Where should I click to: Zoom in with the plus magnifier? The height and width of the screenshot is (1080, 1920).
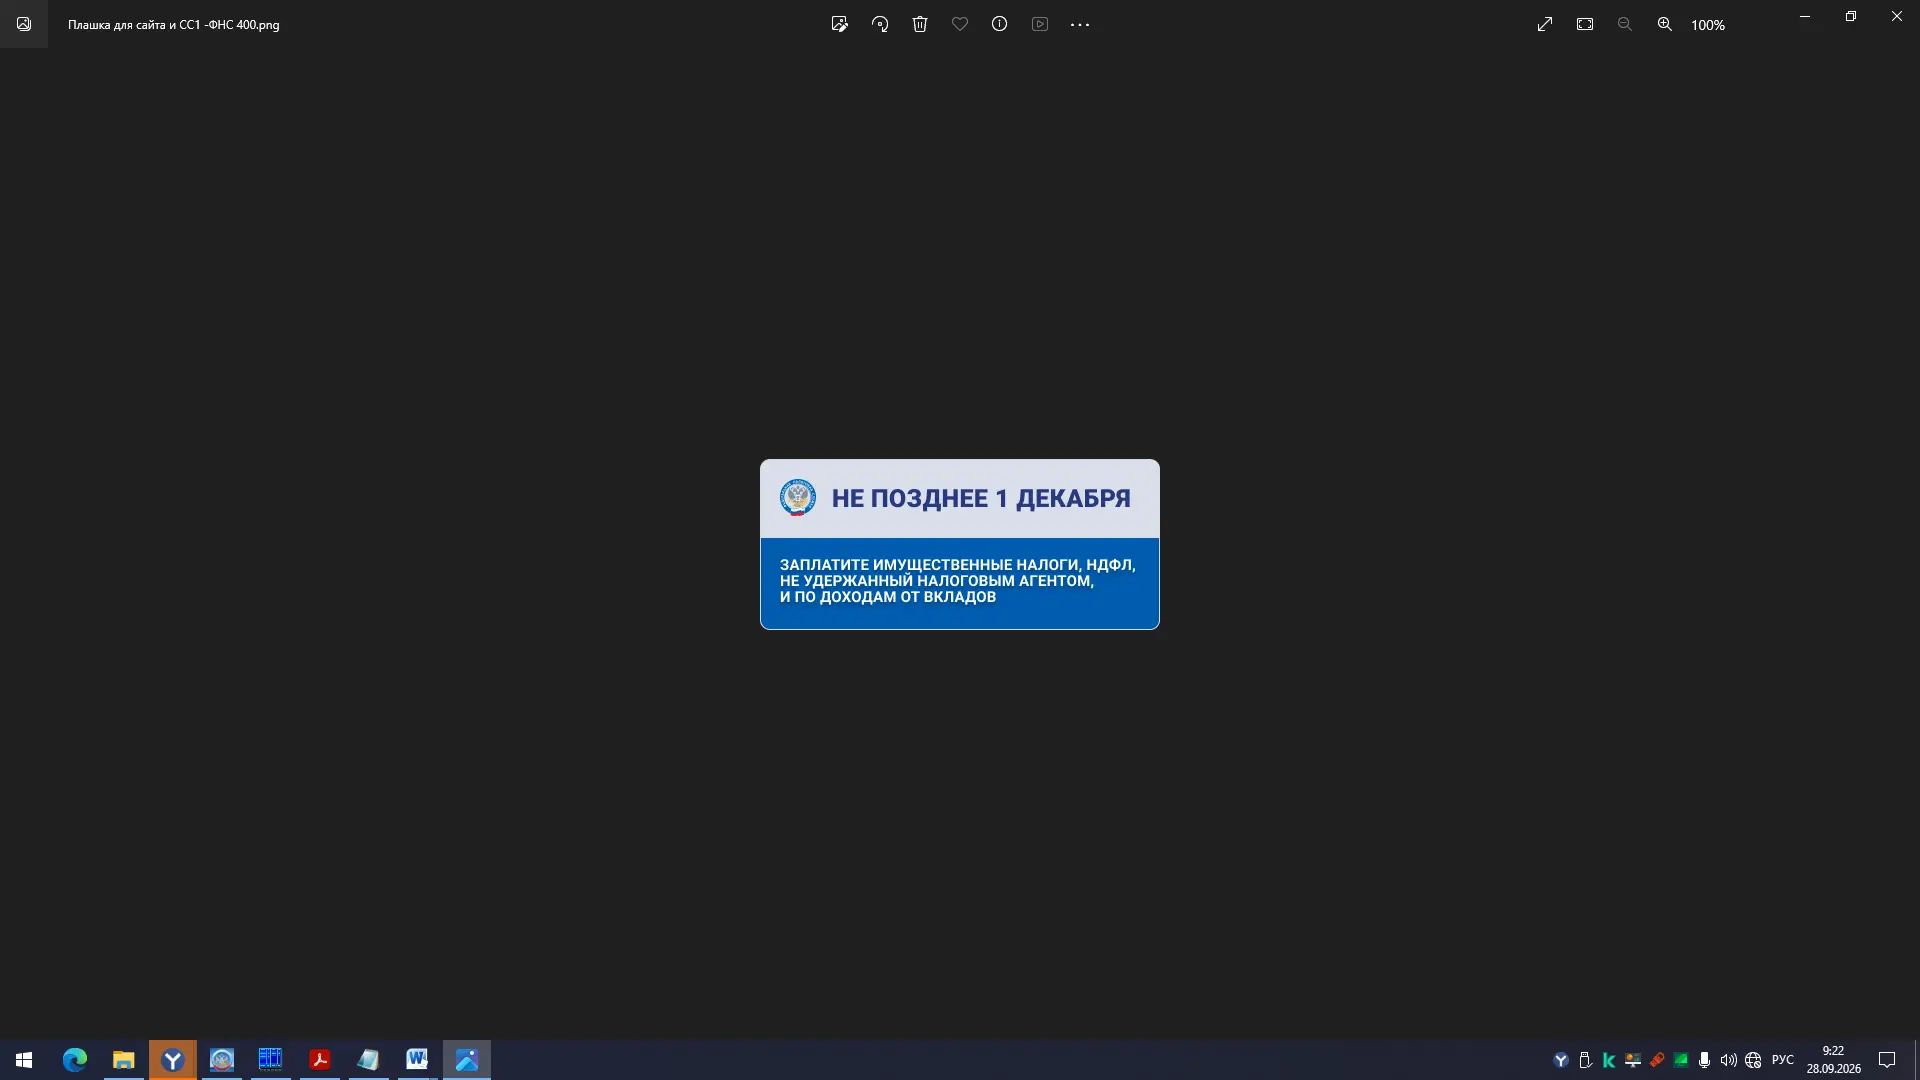[1665, 24]
